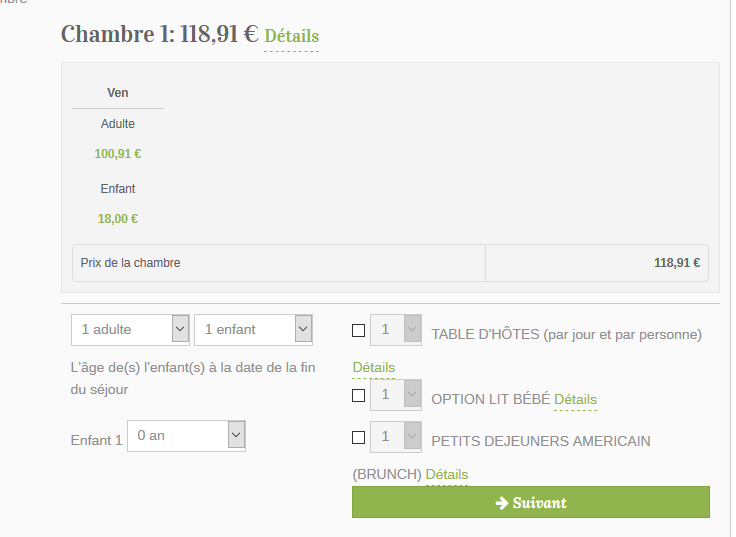Click the Chambre 1 price heading
The image size is (736, 537).
159,34
